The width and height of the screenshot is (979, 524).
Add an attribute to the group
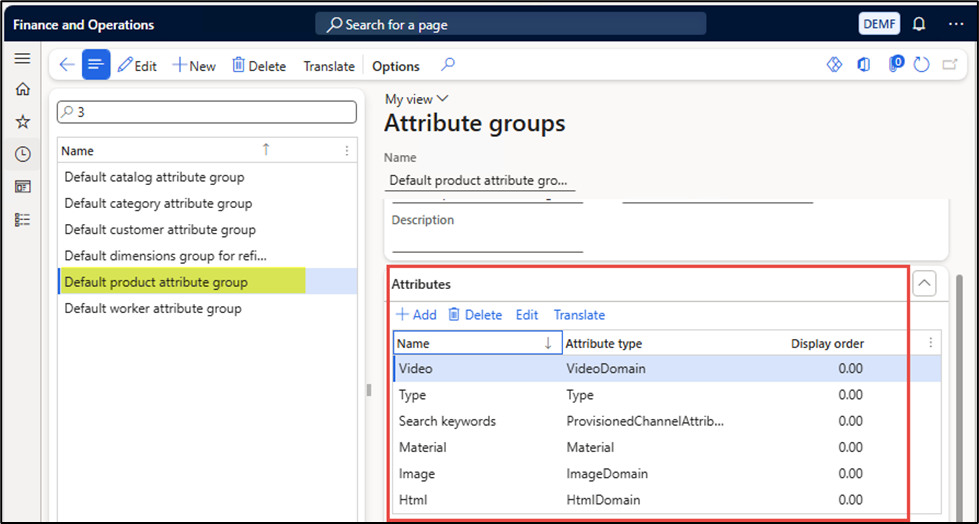[416, 315]
